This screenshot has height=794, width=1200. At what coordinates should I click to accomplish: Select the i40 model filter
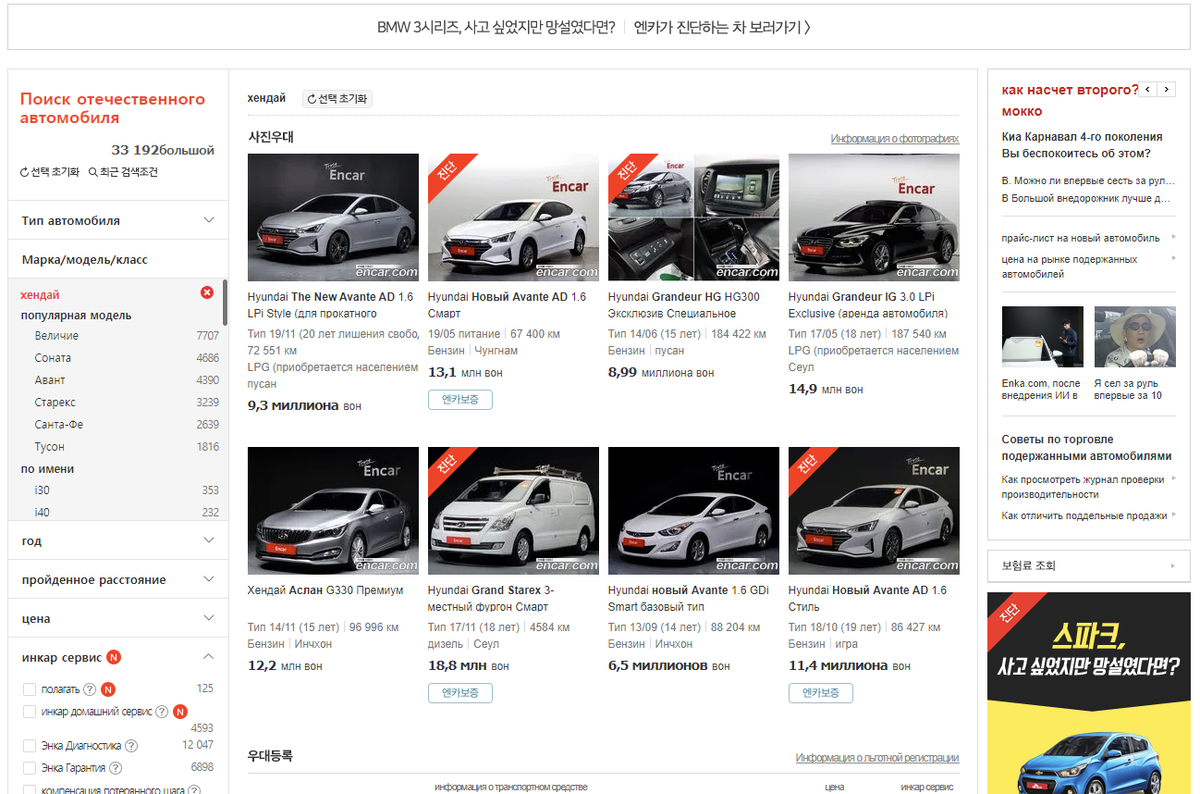click(41, 513)
